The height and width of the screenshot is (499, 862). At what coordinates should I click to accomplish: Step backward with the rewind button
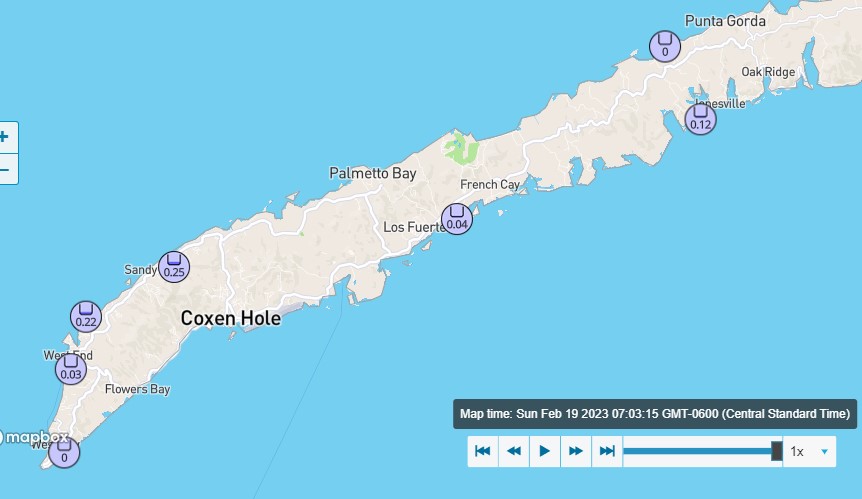coord(514,451)
